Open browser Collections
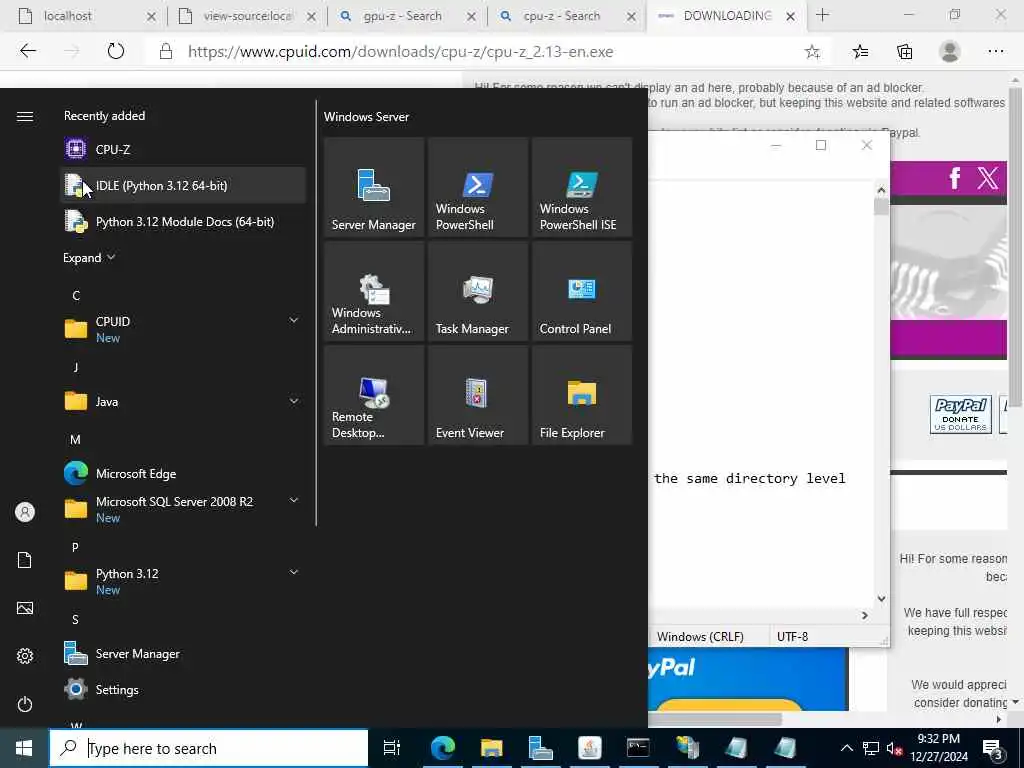The height and width of the screenshot is (768, 1024). [904, 52]
